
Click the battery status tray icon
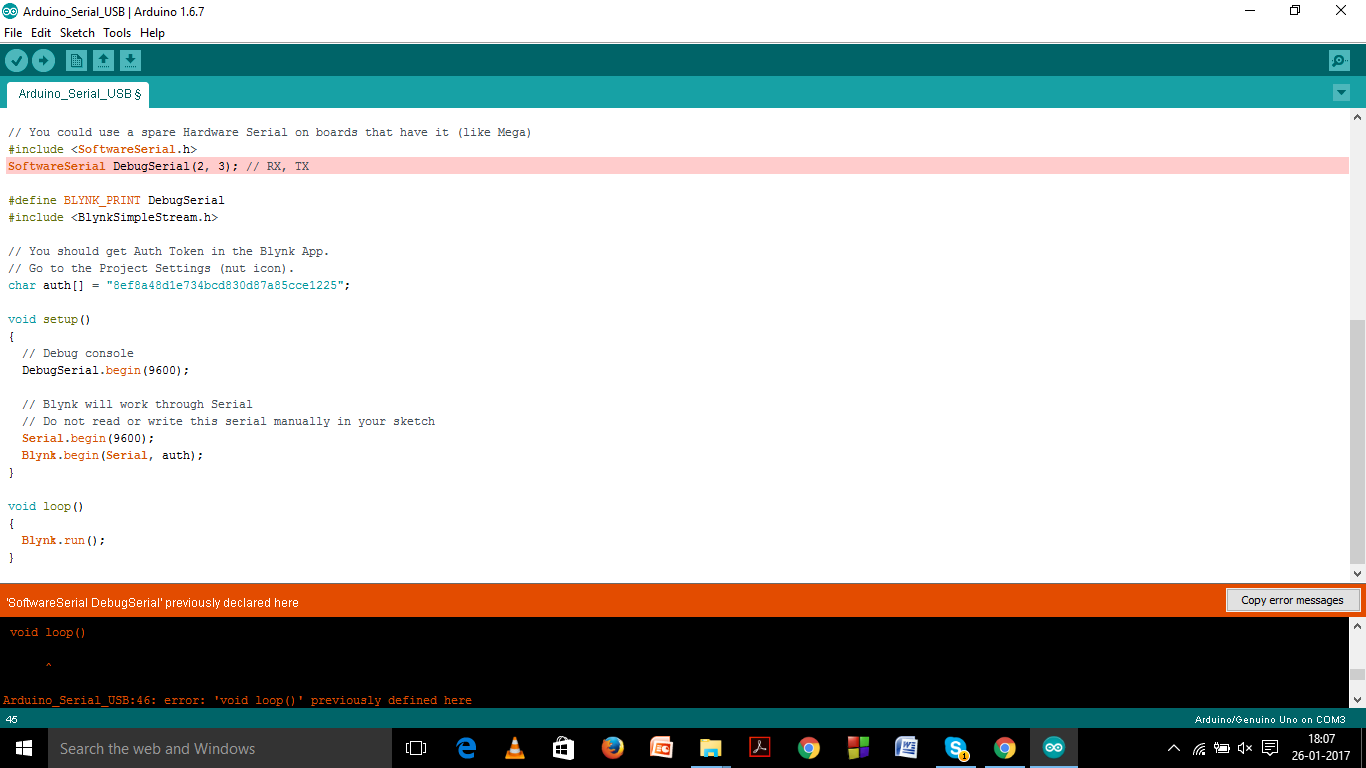pos(1222,748)
